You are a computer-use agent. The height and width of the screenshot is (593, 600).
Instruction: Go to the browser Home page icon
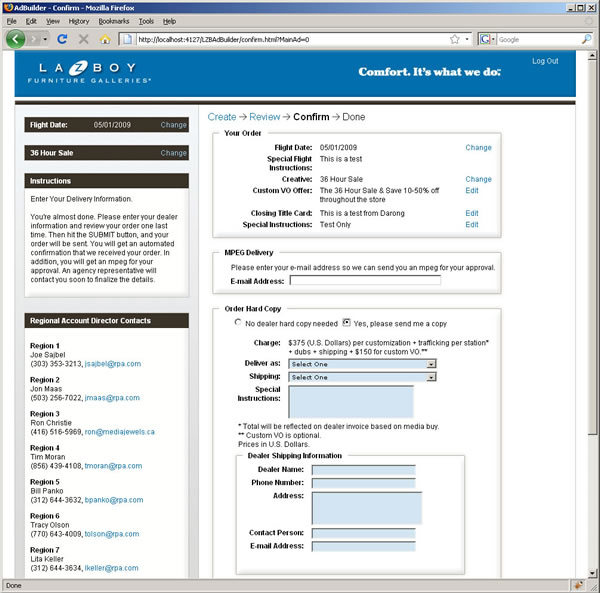[x=105, y=39]
